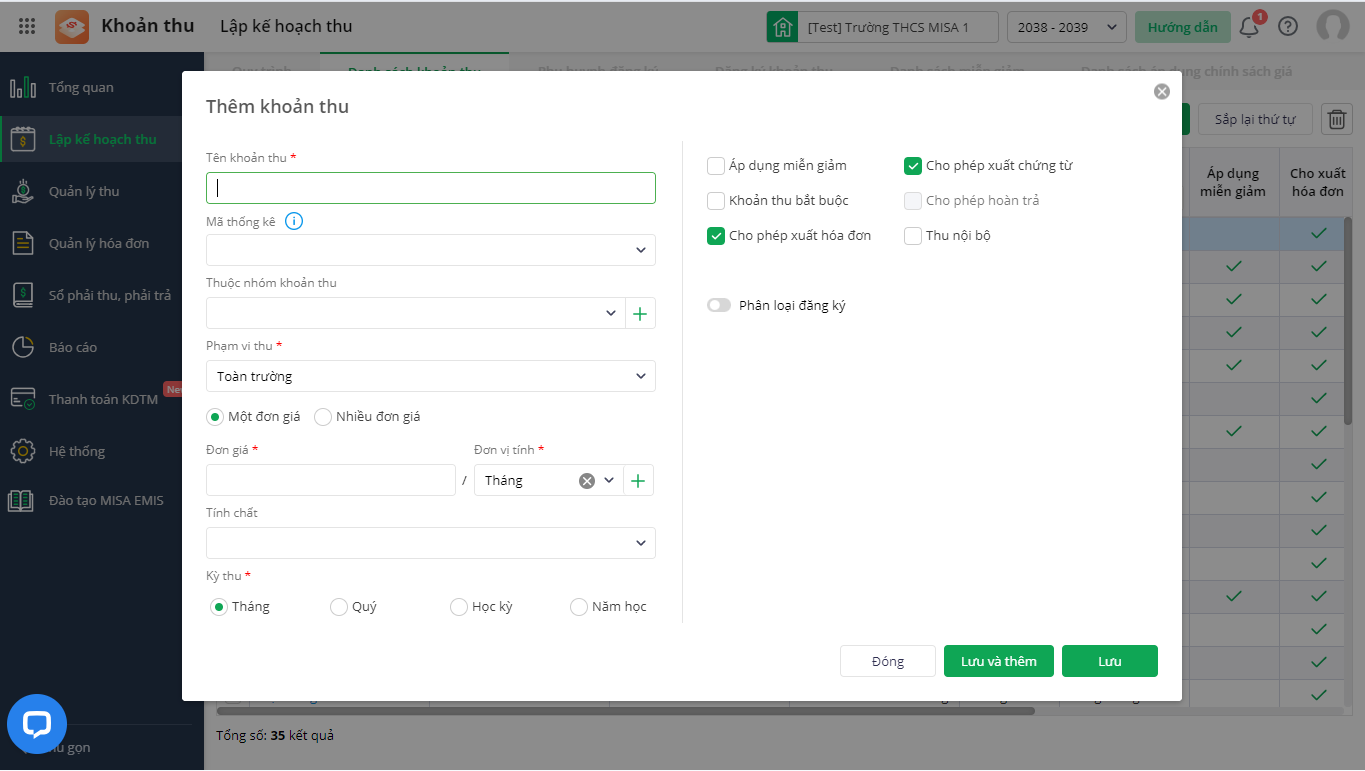Click the help question mark icon
The height and width of the screenshot is (771, 1365).
pyautogui.click(x=1288, y=27)
